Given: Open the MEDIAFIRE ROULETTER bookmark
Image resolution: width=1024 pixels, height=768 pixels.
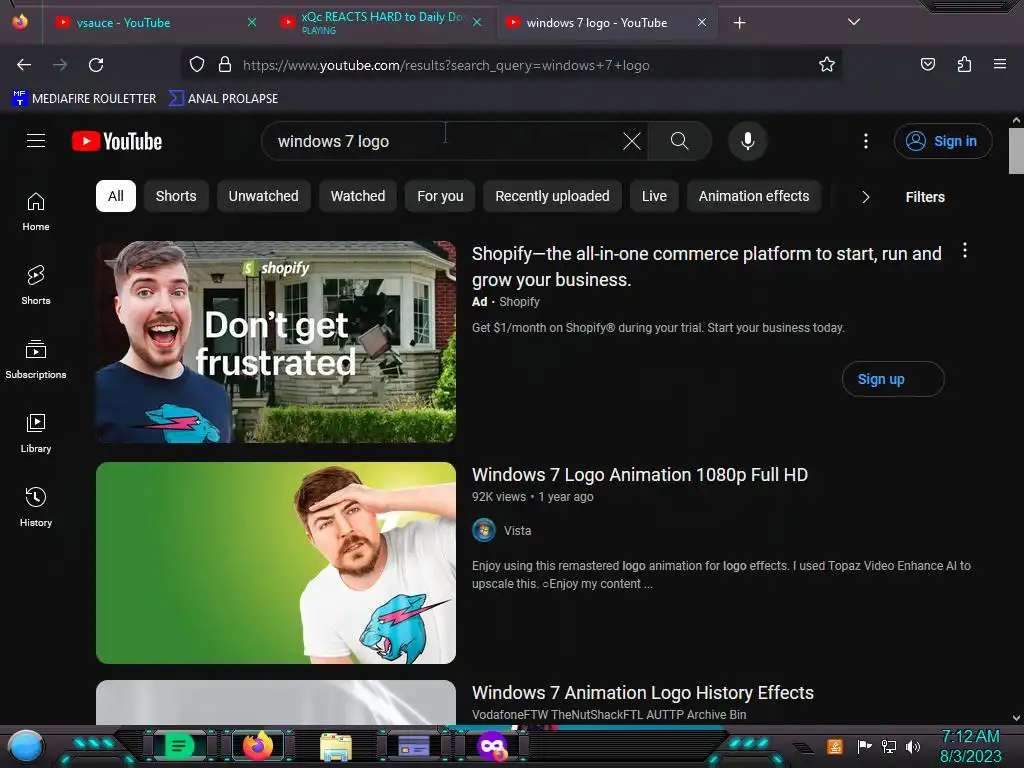Looking at the screenshot, I should click(84, 99).
